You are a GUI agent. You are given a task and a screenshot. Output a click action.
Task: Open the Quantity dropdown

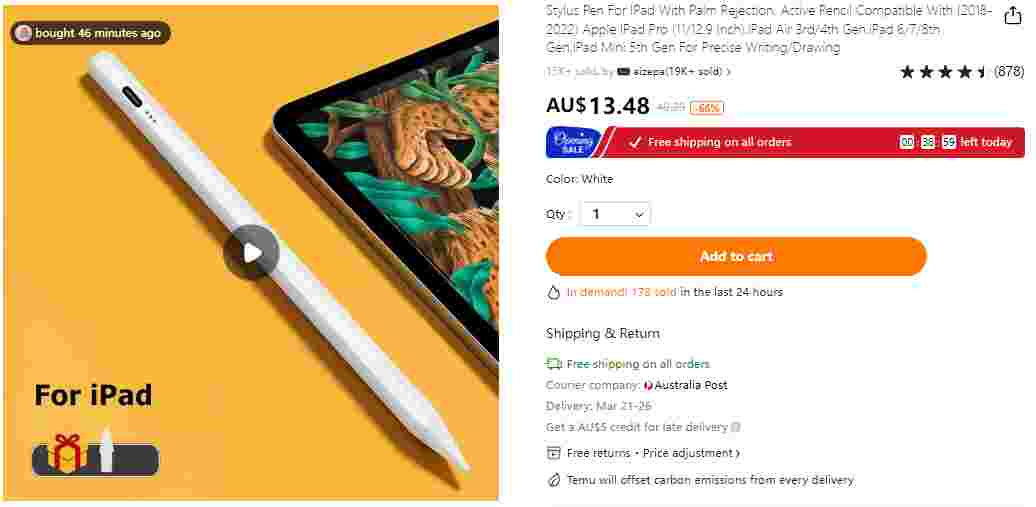(x=615, y=214)
